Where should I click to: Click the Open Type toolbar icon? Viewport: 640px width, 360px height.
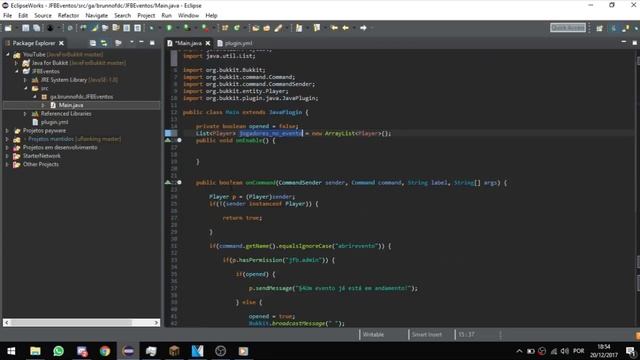(256, 28)
